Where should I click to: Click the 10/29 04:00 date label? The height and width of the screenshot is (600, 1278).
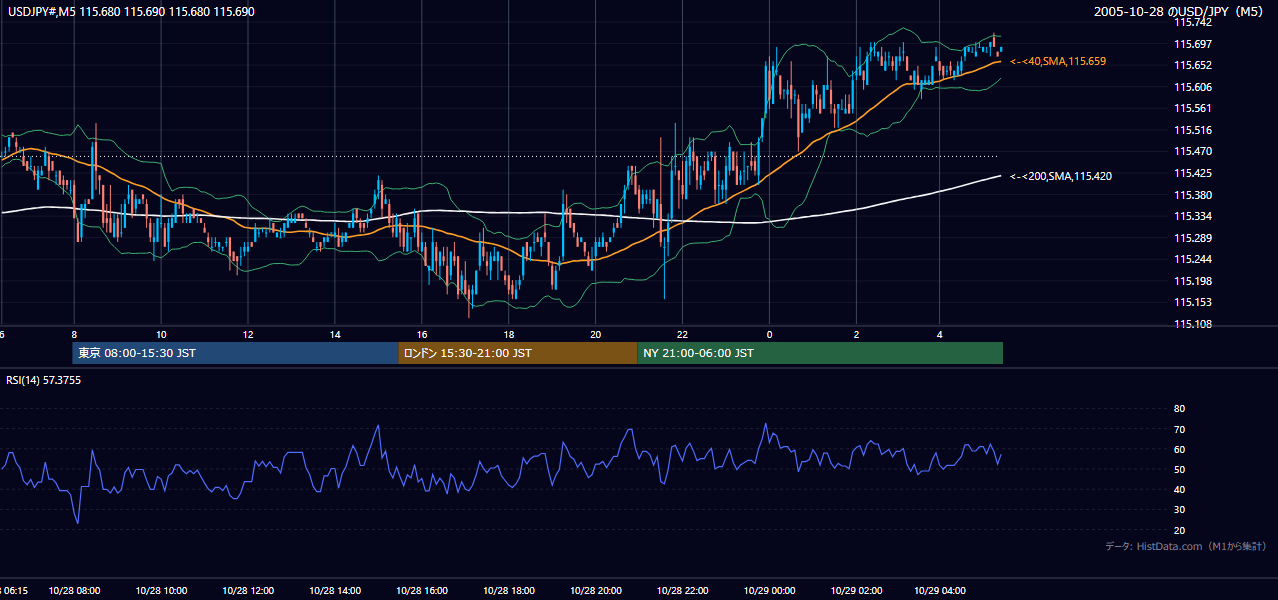point(939,591)
